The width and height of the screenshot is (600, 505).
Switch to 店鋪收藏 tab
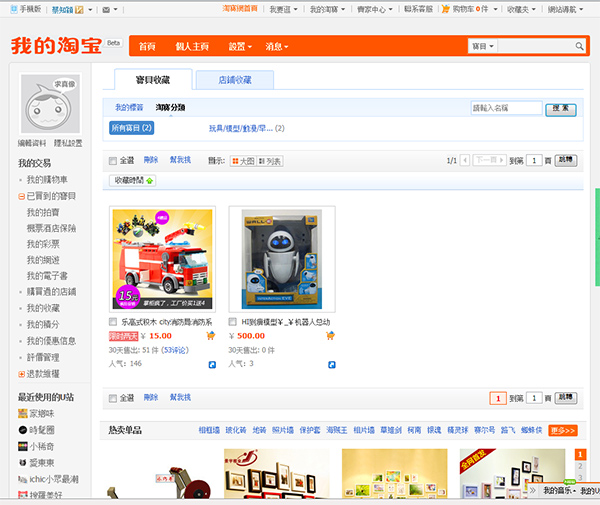point(235,80)
